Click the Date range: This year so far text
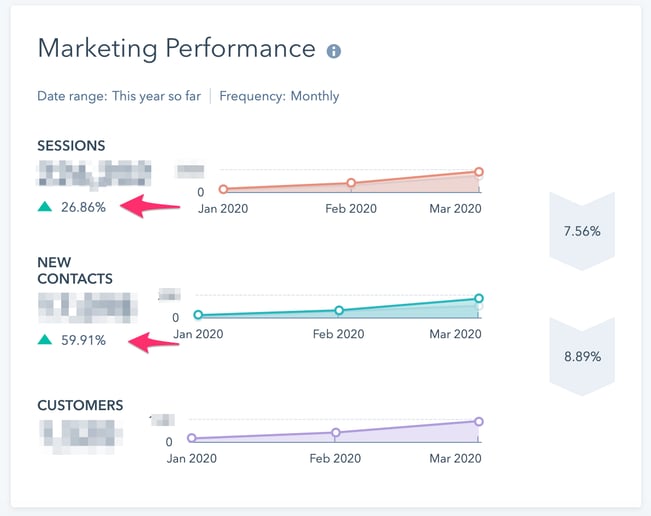The width and height of the screenshot is (651, 516). click(x=119, y=96)
